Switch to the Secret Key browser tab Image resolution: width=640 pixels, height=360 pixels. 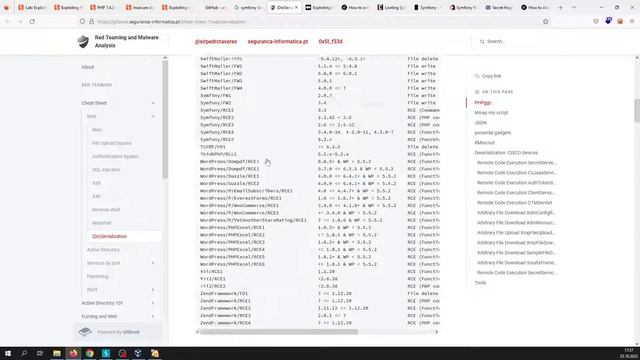click(500, 7)
